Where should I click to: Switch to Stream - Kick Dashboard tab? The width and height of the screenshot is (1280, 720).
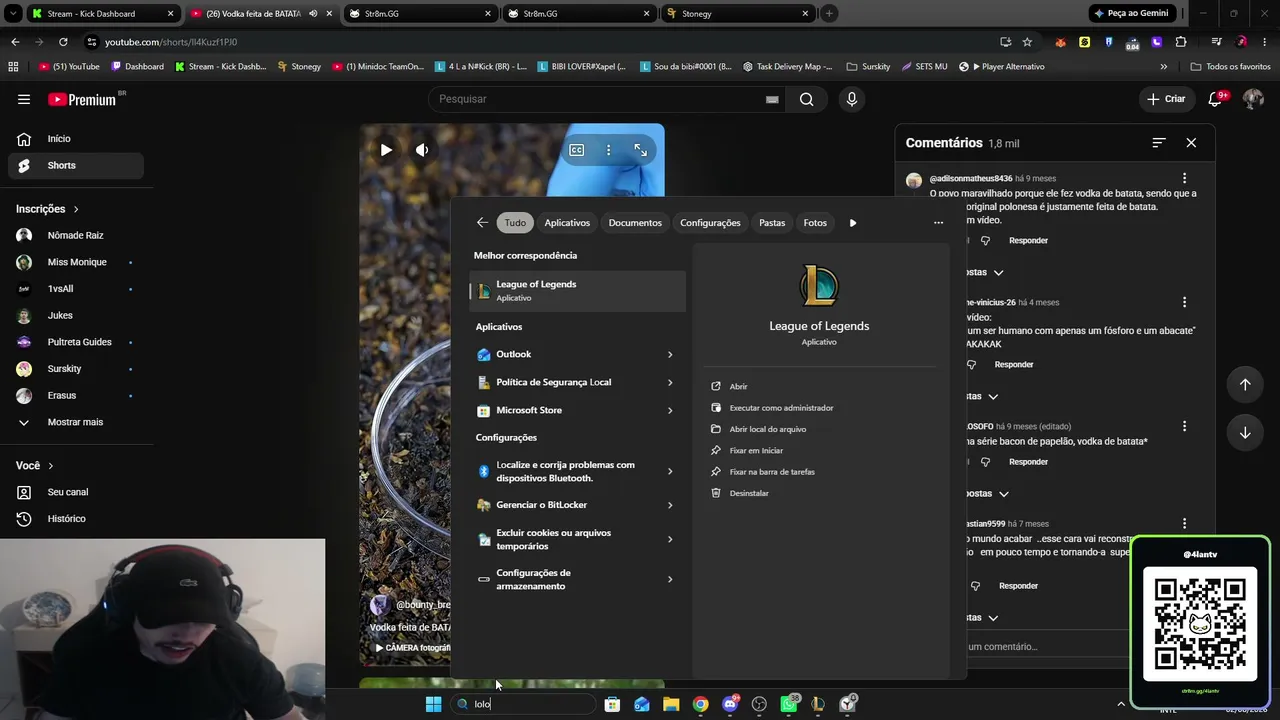102,14
